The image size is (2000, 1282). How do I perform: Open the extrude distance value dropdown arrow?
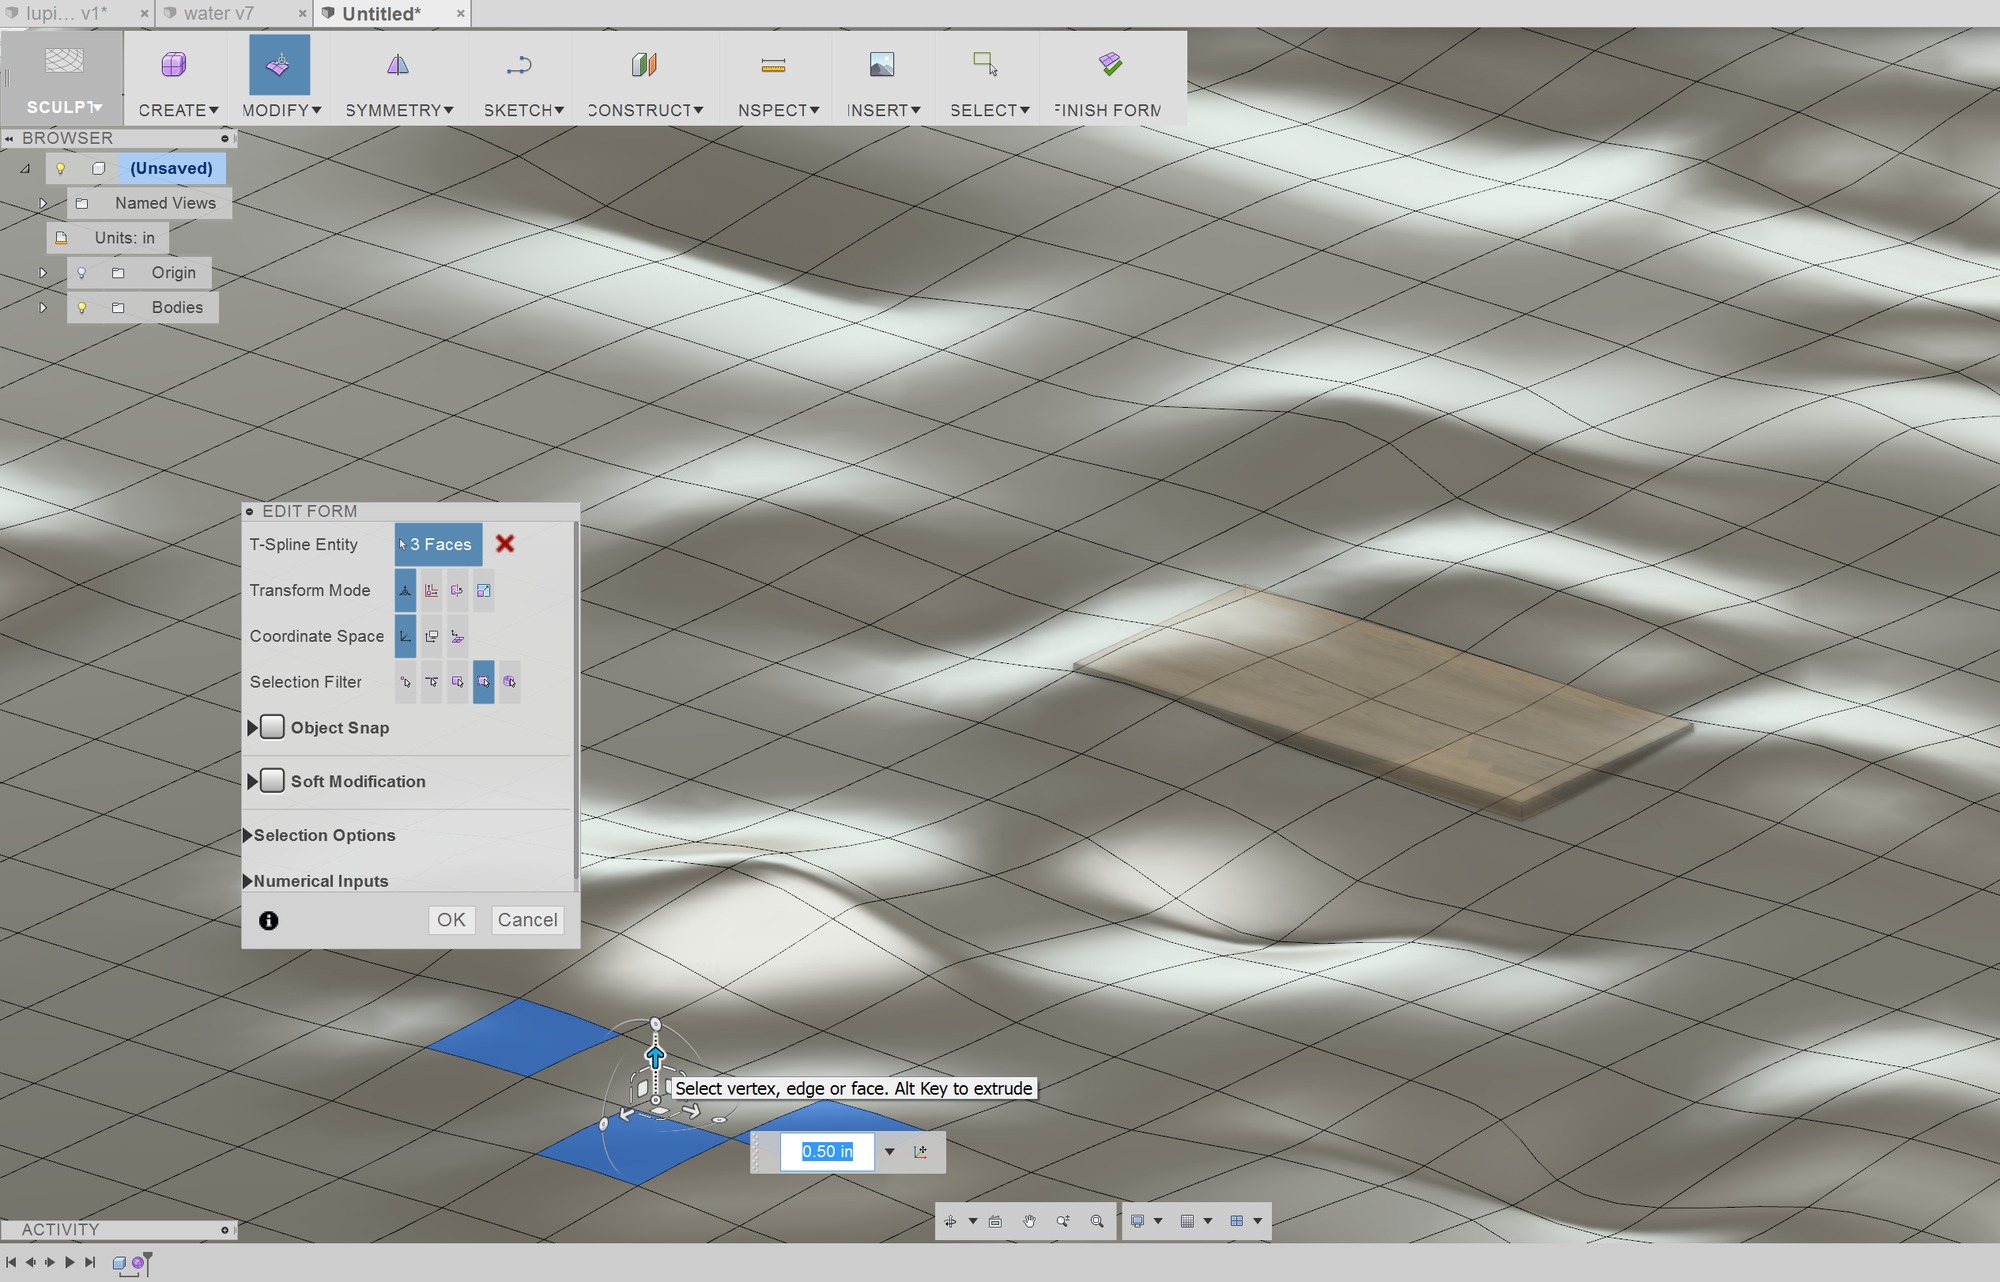tap(891, 1151)
